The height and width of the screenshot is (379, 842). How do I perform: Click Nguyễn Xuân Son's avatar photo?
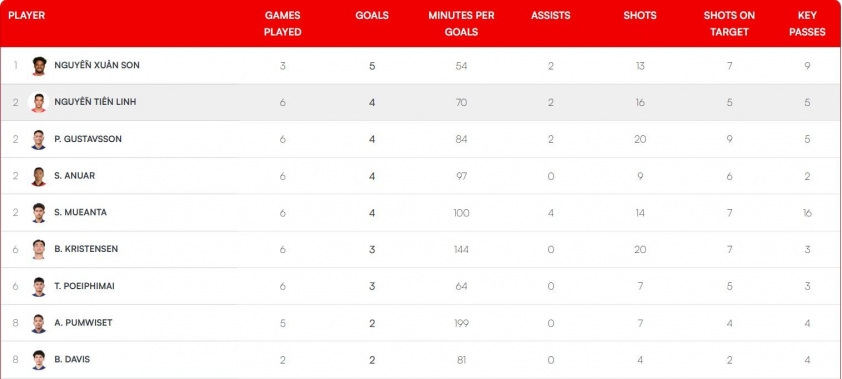click(x=39, y=66)
